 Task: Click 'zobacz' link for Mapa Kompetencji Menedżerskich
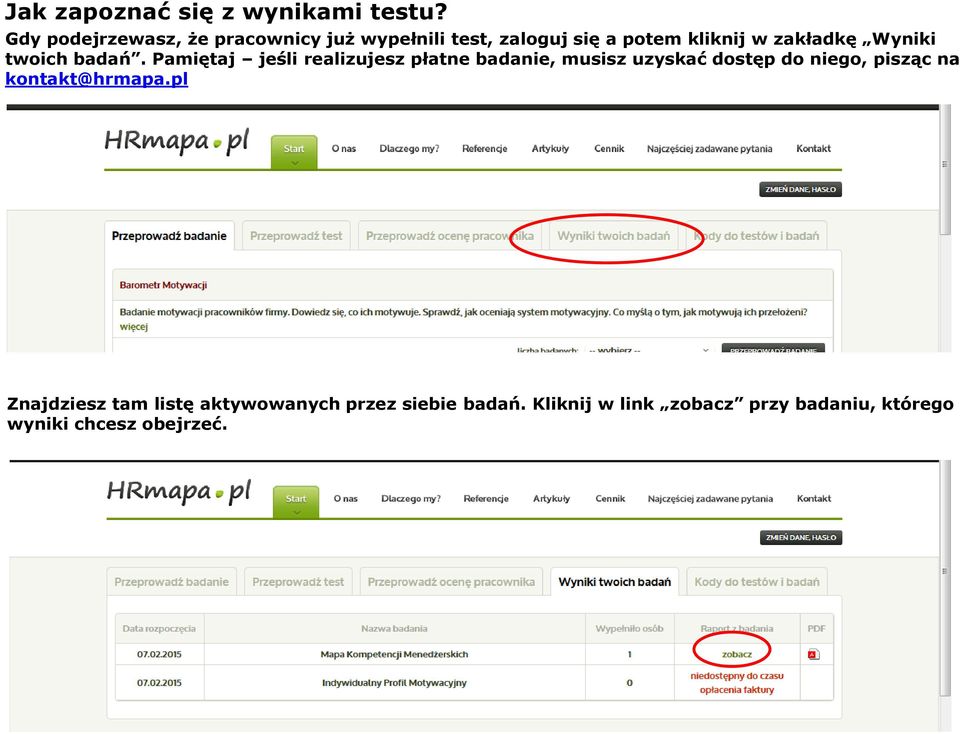tap(737, 654)
